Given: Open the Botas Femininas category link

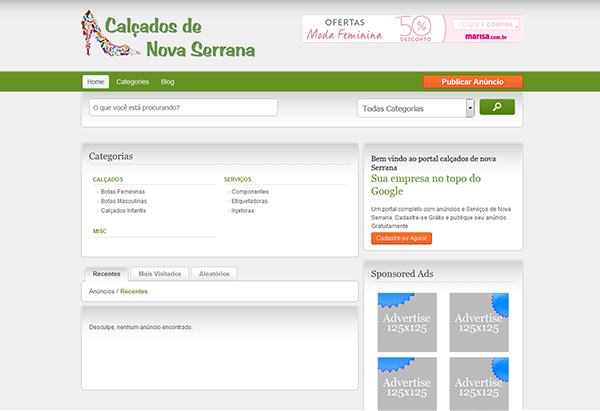Looking at the screenshot, I should pos(123,191).
